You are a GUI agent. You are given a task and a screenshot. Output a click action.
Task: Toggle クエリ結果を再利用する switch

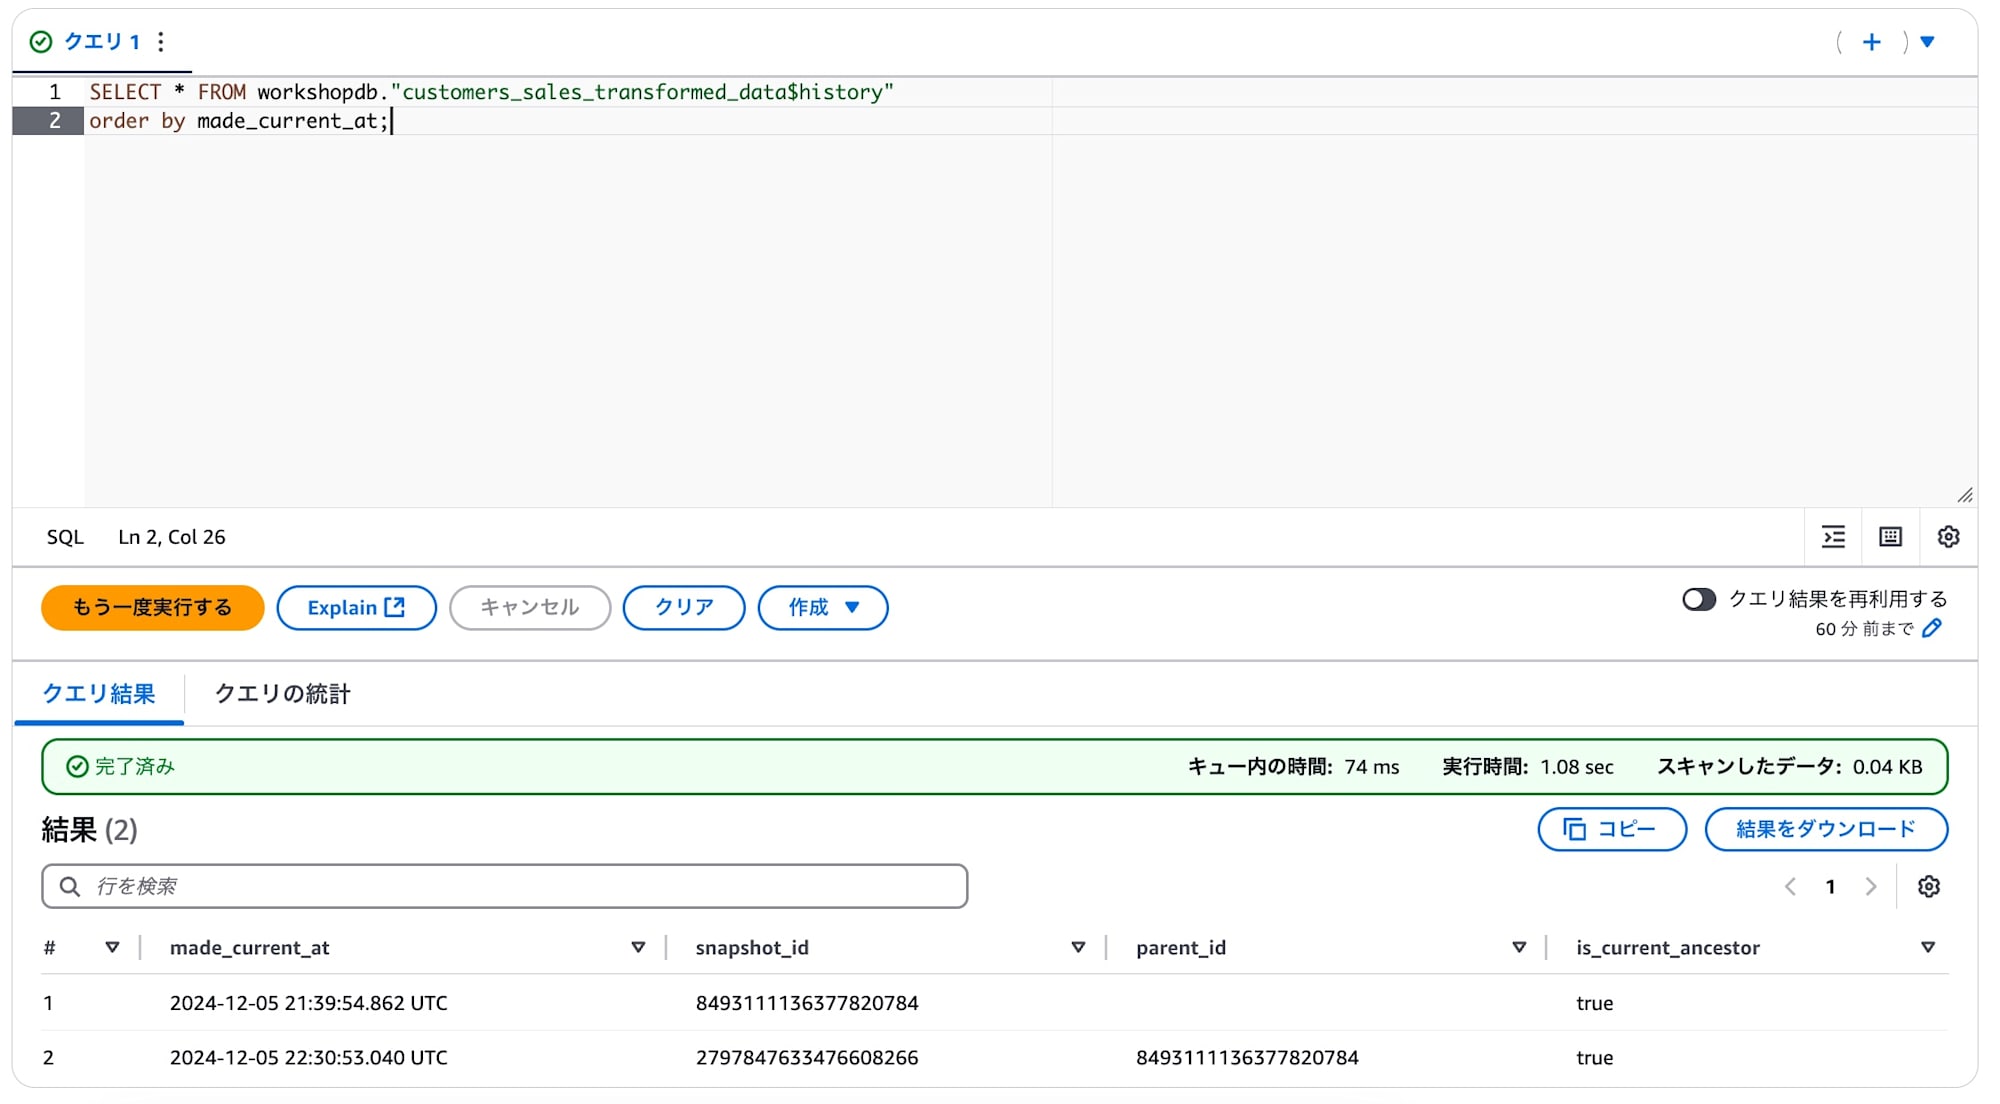tap(1698, 599)
